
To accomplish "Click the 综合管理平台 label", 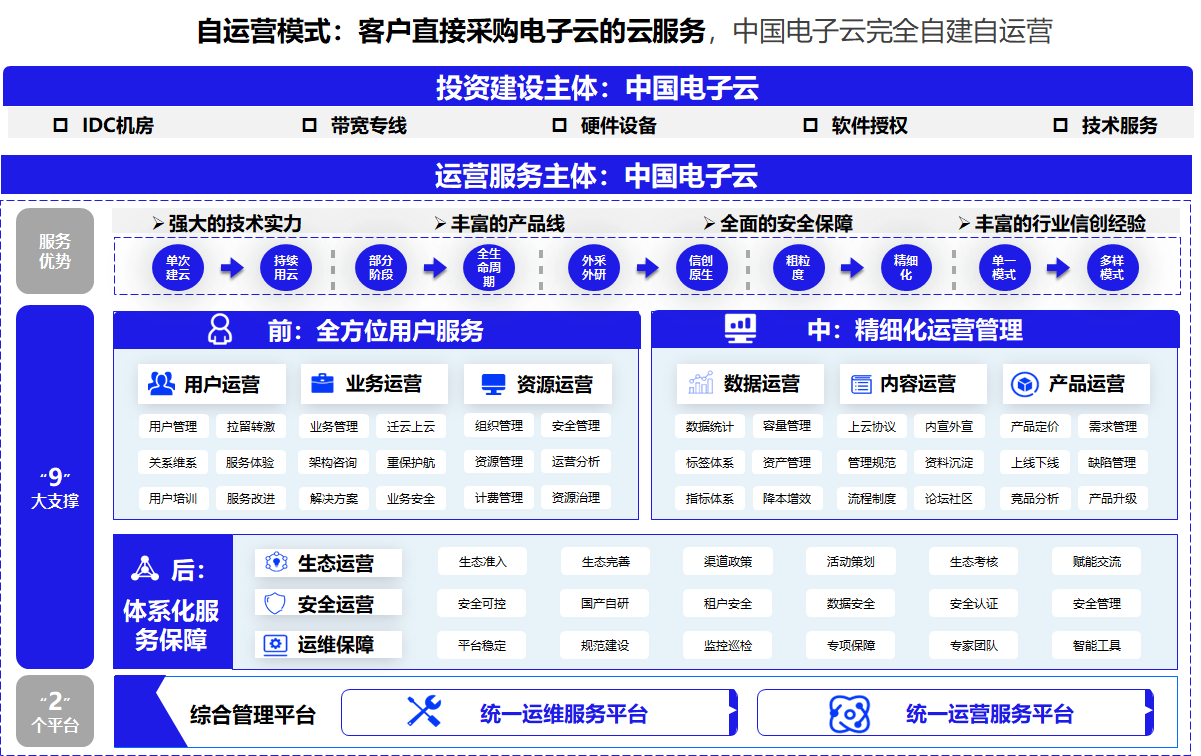I will 253,715.
